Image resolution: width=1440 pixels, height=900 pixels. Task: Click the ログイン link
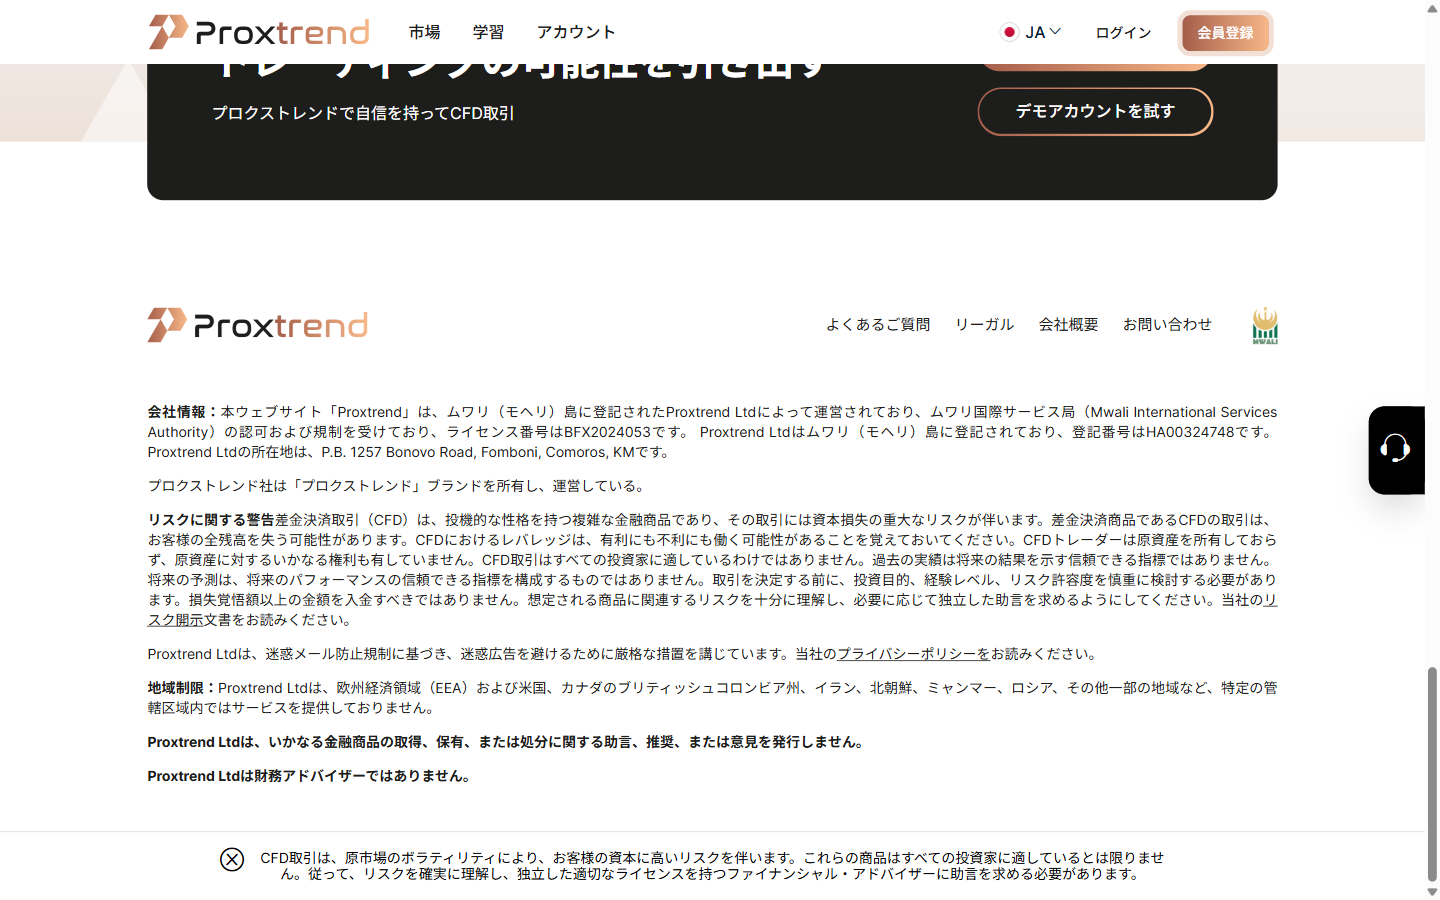coord(1123,33)
